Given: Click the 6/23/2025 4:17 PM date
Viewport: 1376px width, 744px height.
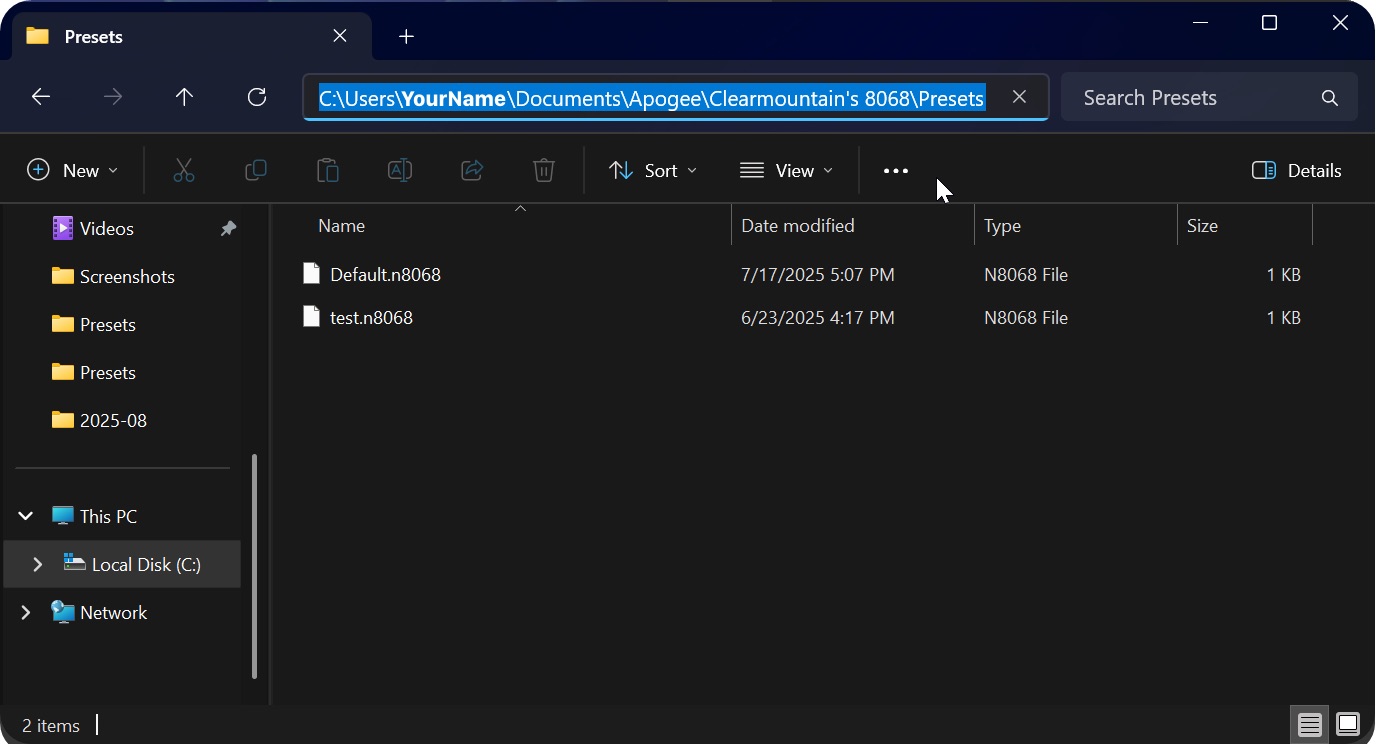Looking at the screenshot, I should point(818,318).
